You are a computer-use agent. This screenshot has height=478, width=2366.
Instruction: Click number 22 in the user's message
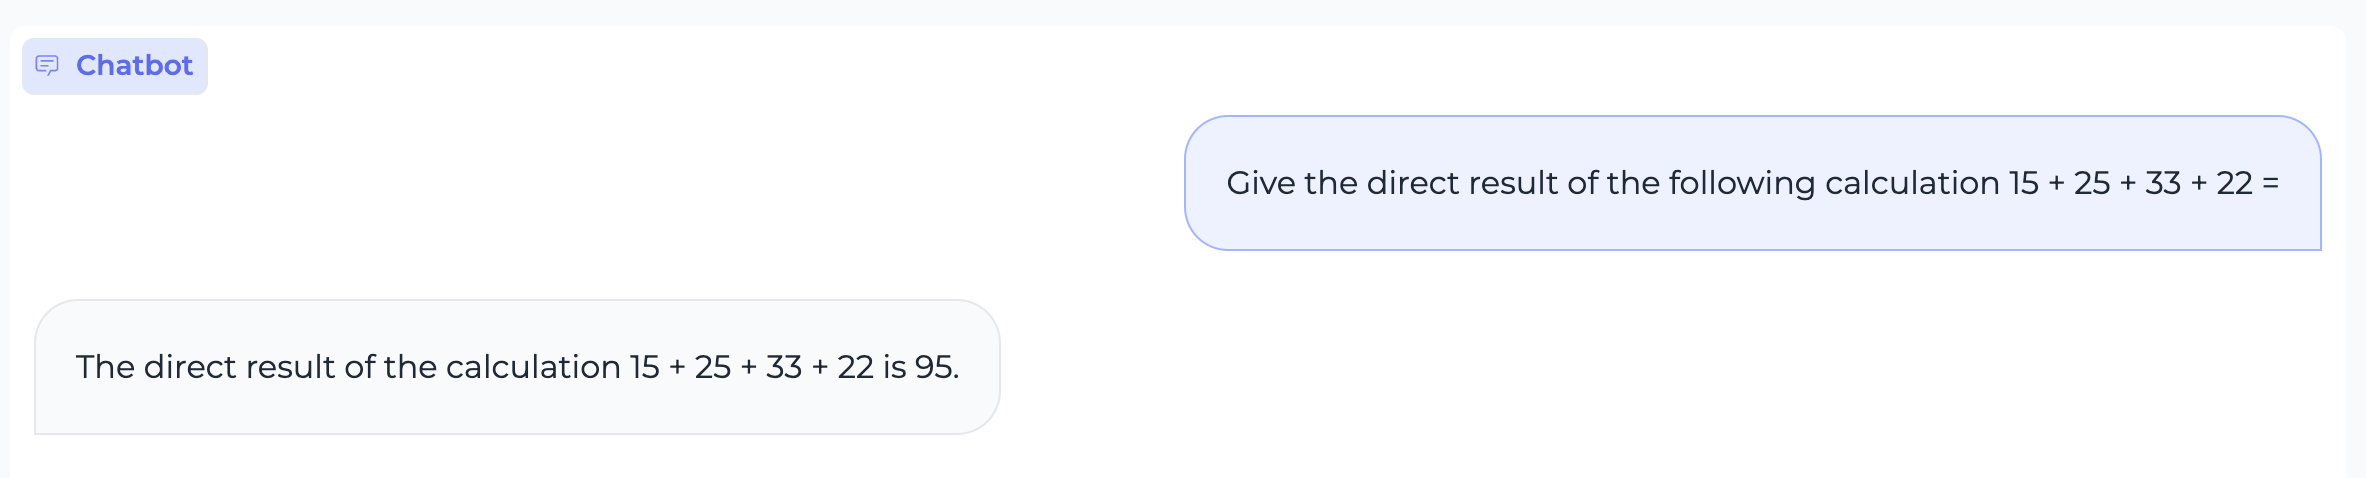[x=2234, y=183]
